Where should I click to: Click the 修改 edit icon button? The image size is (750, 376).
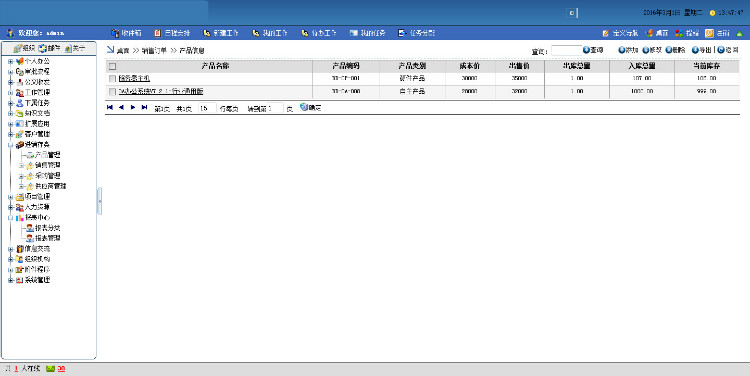coord(646,50)
